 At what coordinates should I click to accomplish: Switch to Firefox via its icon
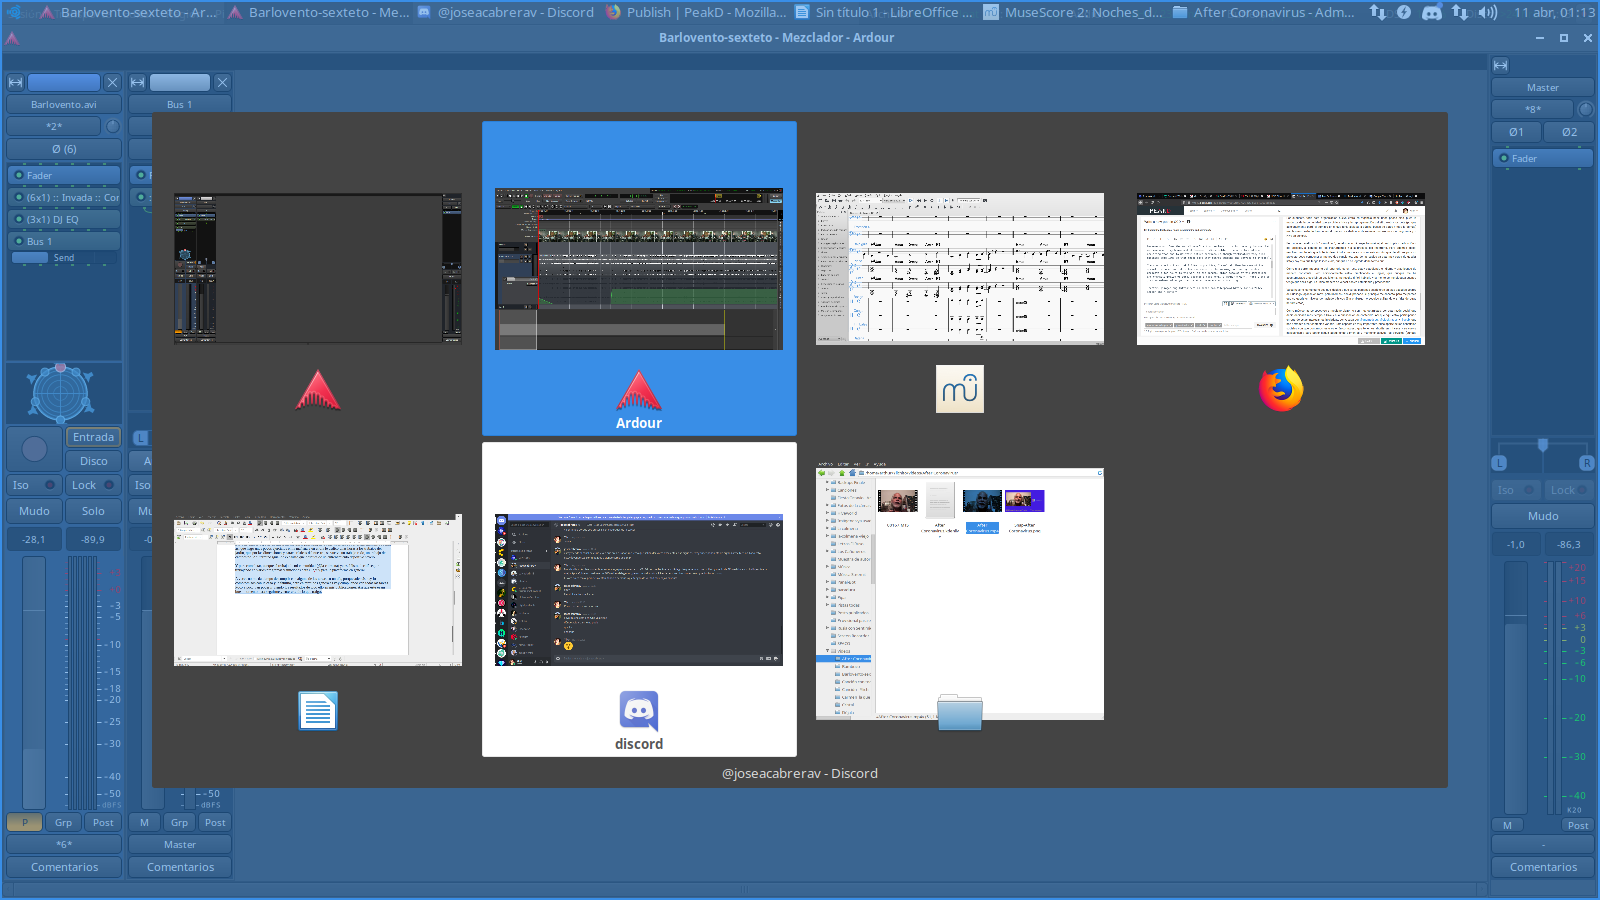[1281, 389]
